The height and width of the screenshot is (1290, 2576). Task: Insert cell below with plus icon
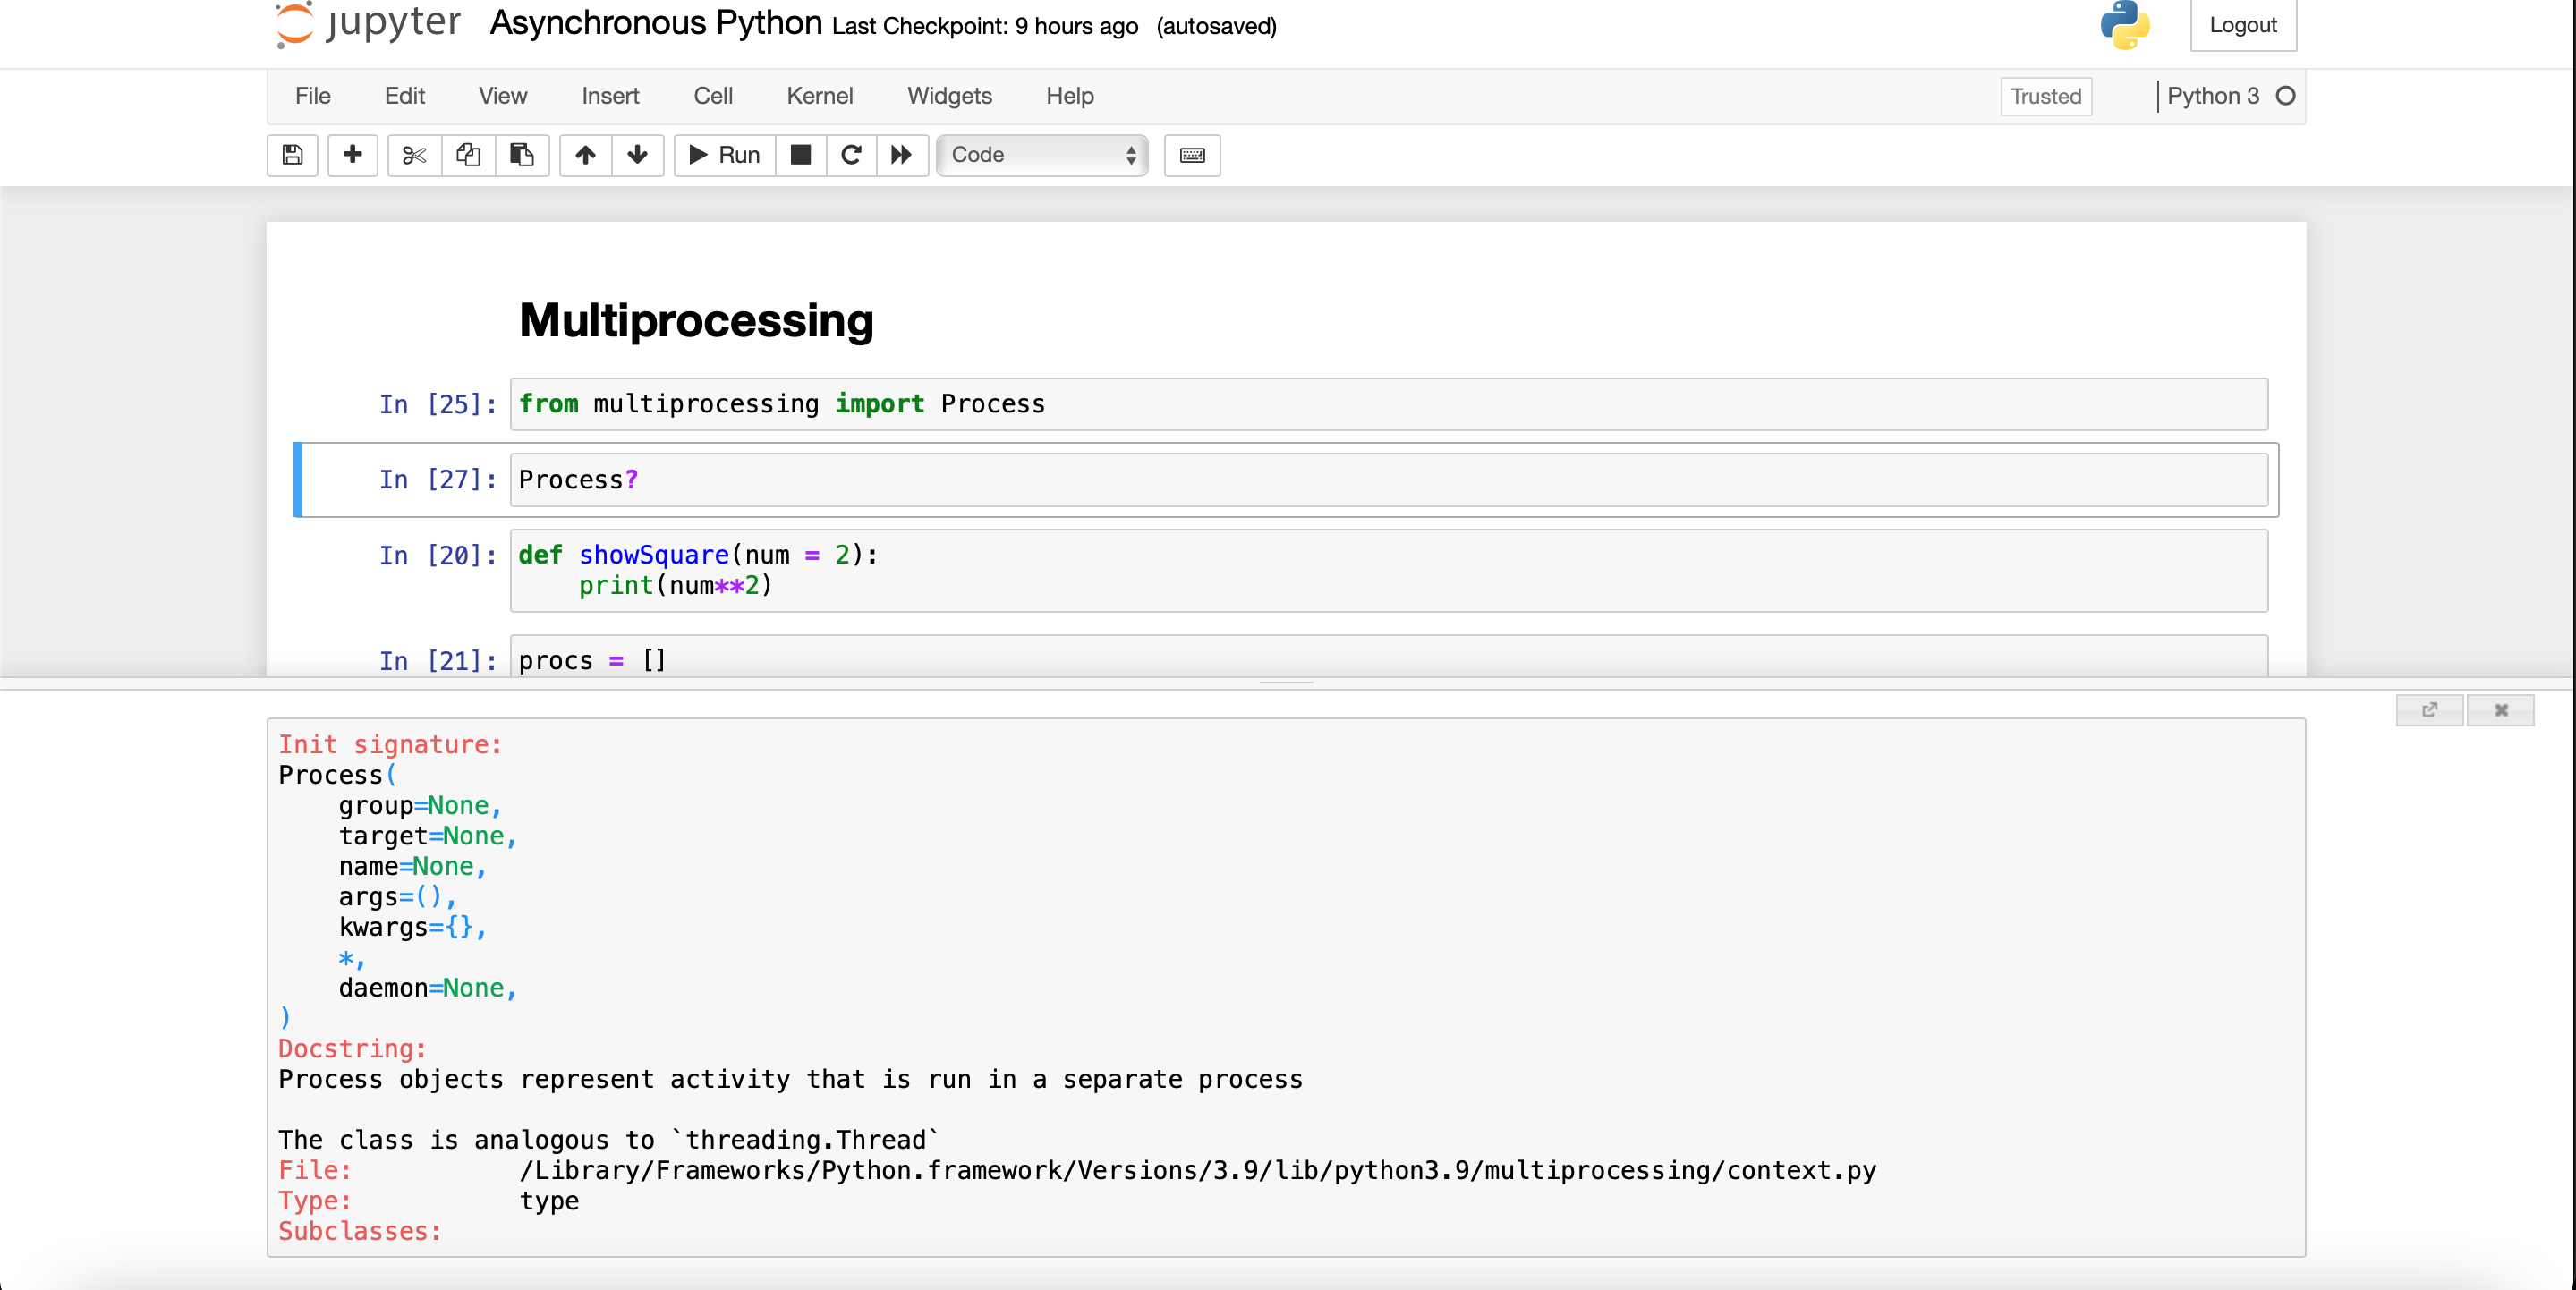click(x=352, y=155)
